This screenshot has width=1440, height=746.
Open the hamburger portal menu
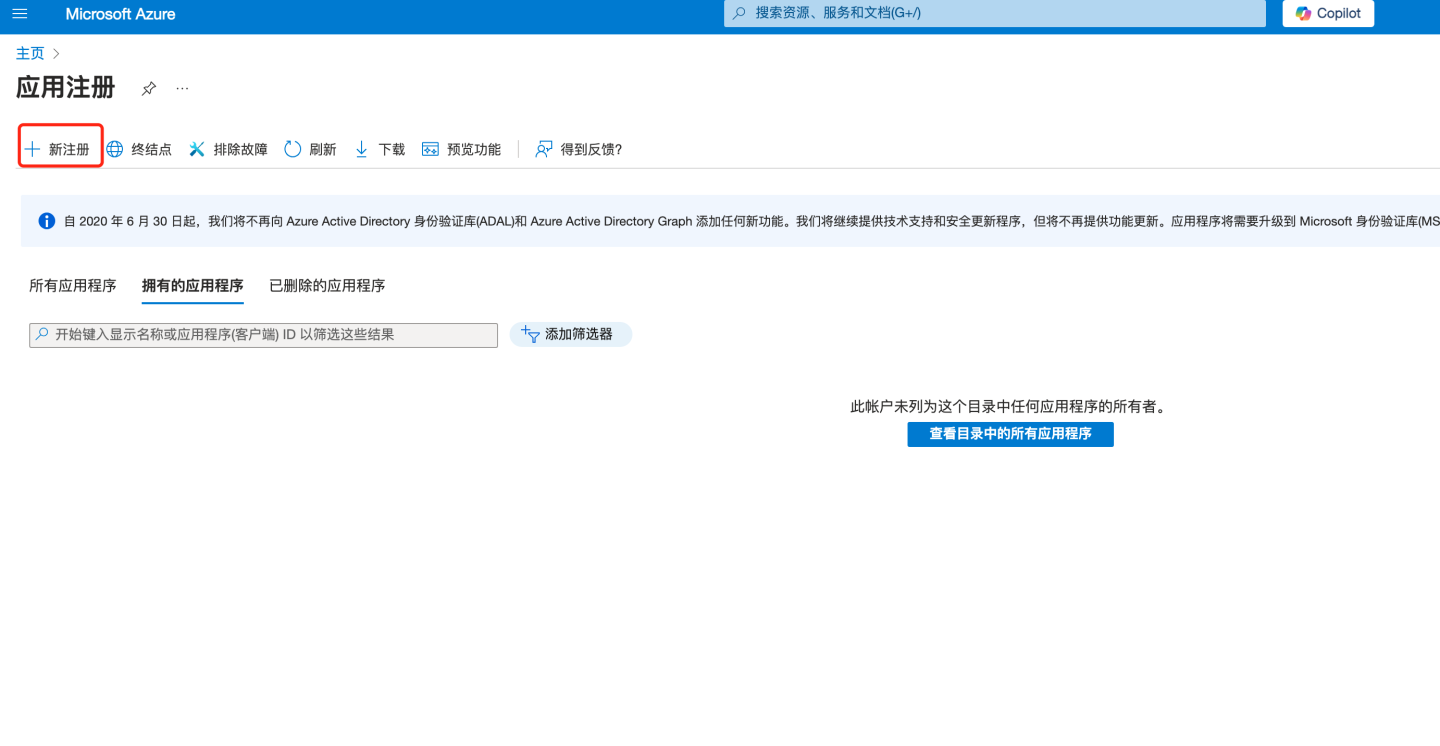(x=20, y=14)
